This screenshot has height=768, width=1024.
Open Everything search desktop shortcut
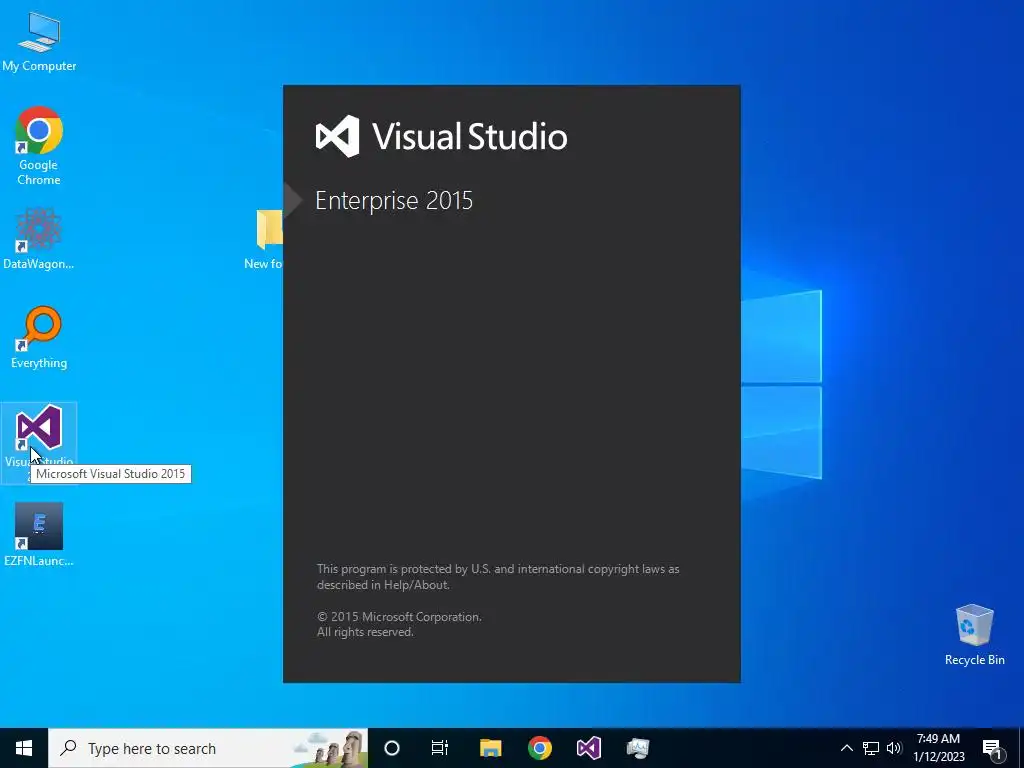[x=39, y=338]
